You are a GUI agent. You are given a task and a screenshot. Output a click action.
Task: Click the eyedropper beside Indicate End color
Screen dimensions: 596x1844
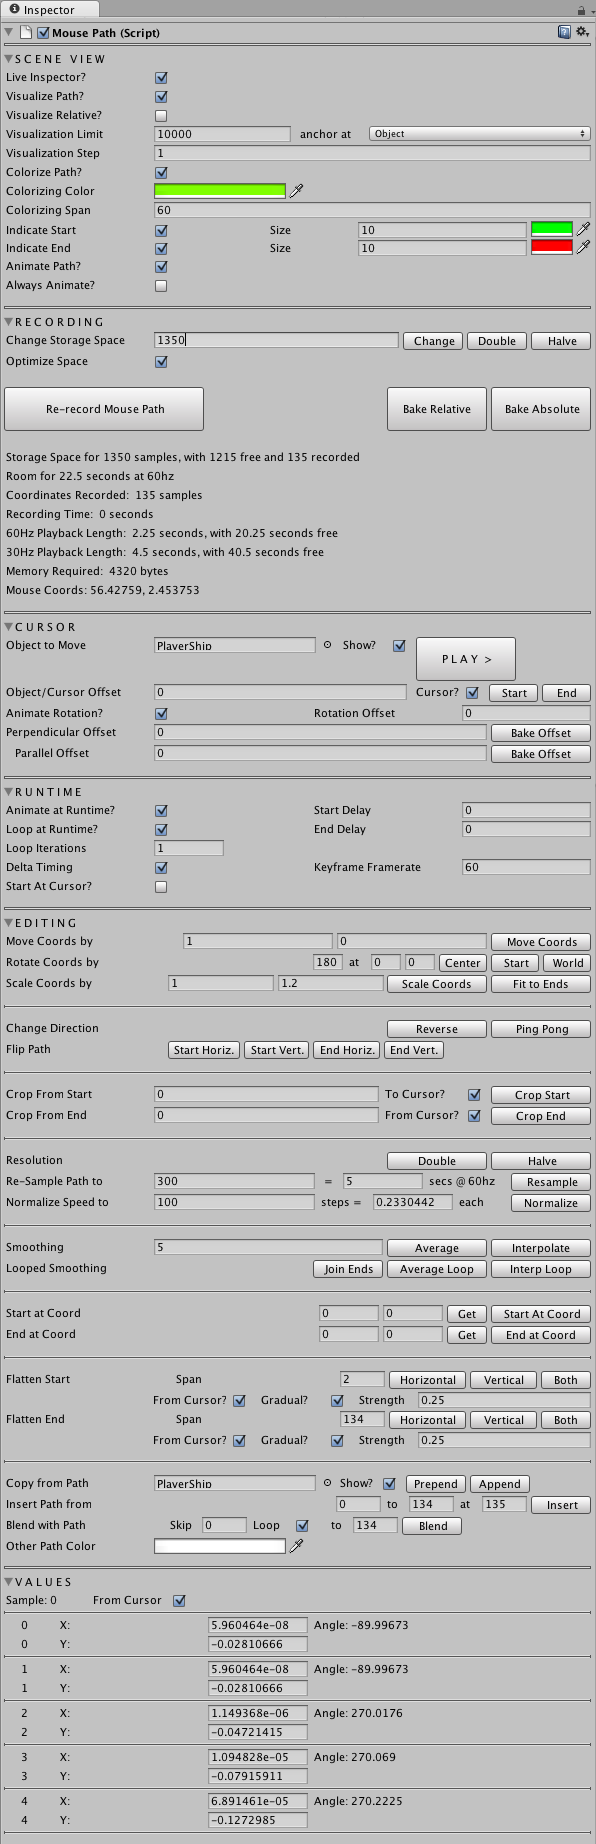[x=584, y=248]
